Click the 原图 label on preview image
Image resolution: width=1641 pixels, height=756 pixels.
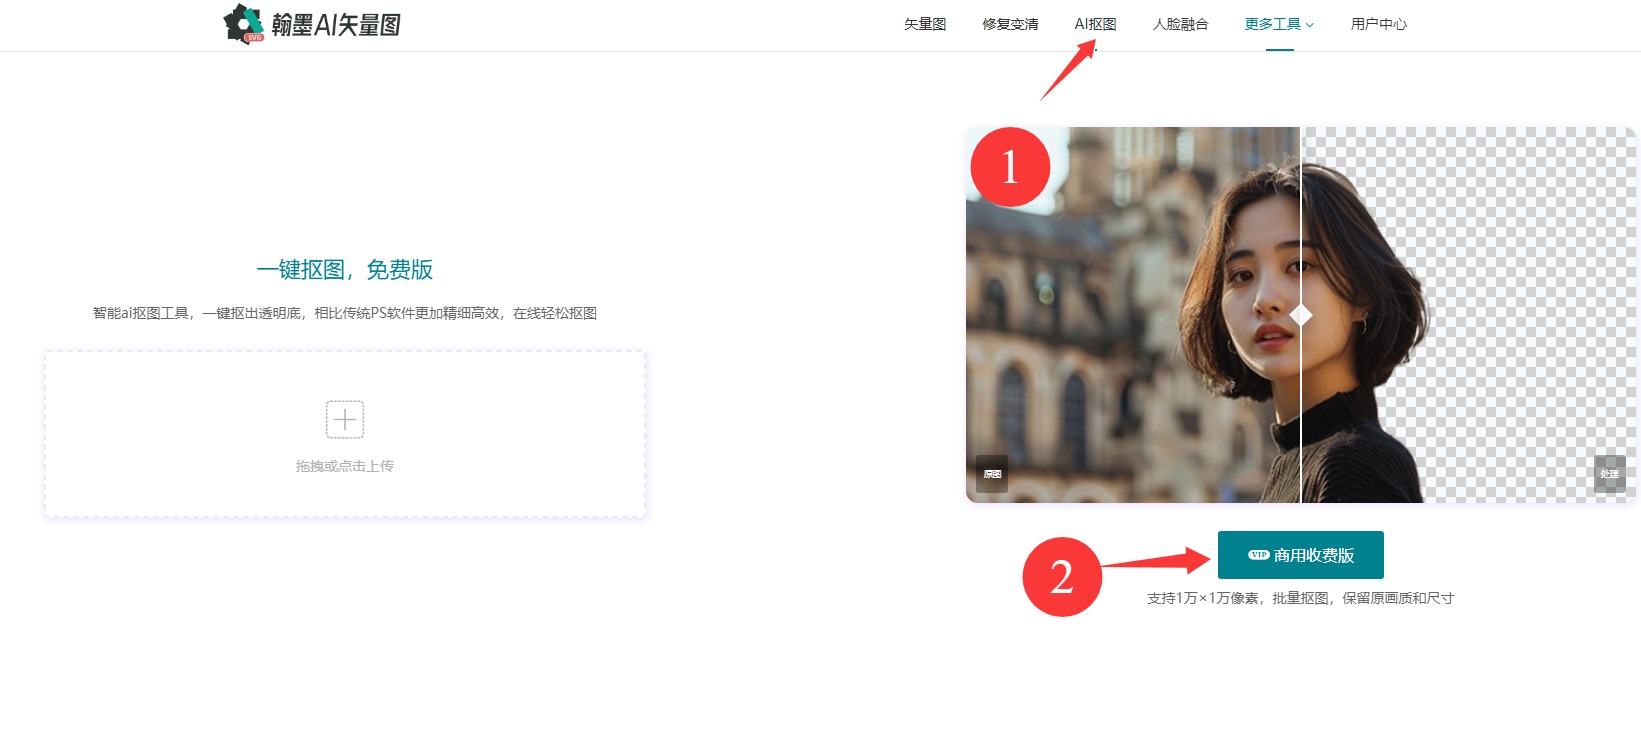coord(992,474)
